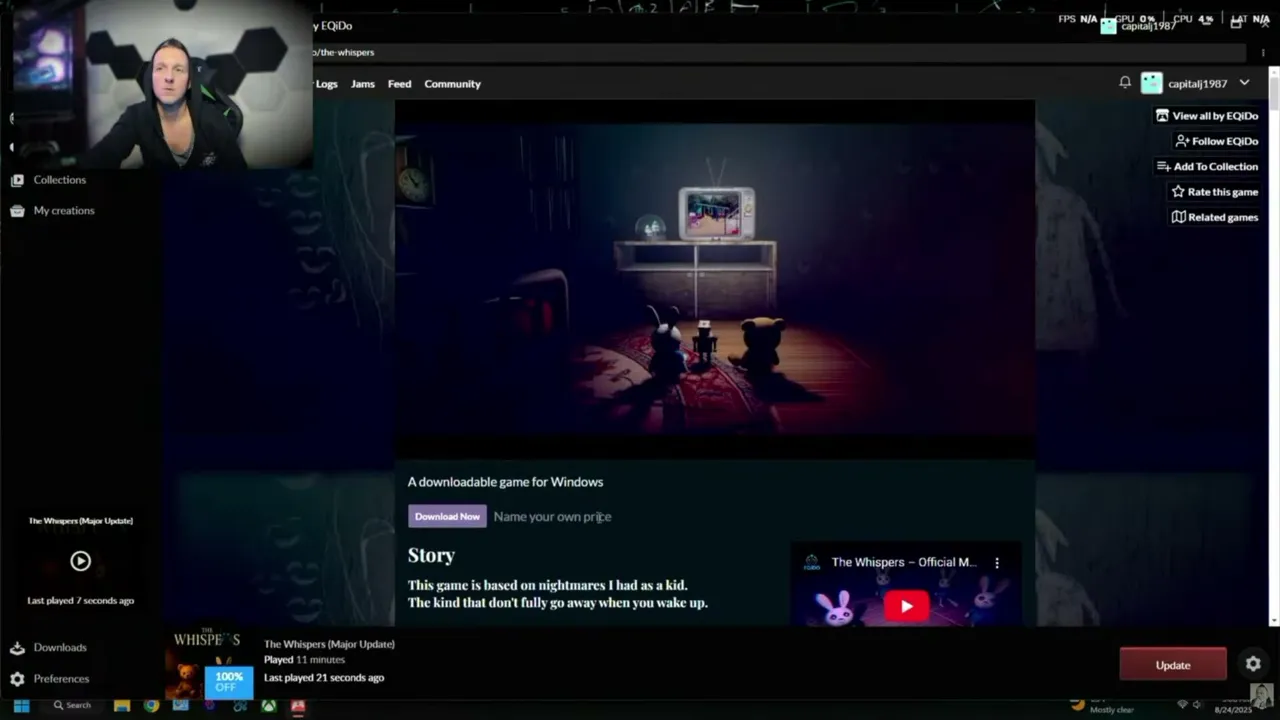1280x720 pixels.
Task: Open the Xbox app from the taskbar
Action: pos(269,706)
